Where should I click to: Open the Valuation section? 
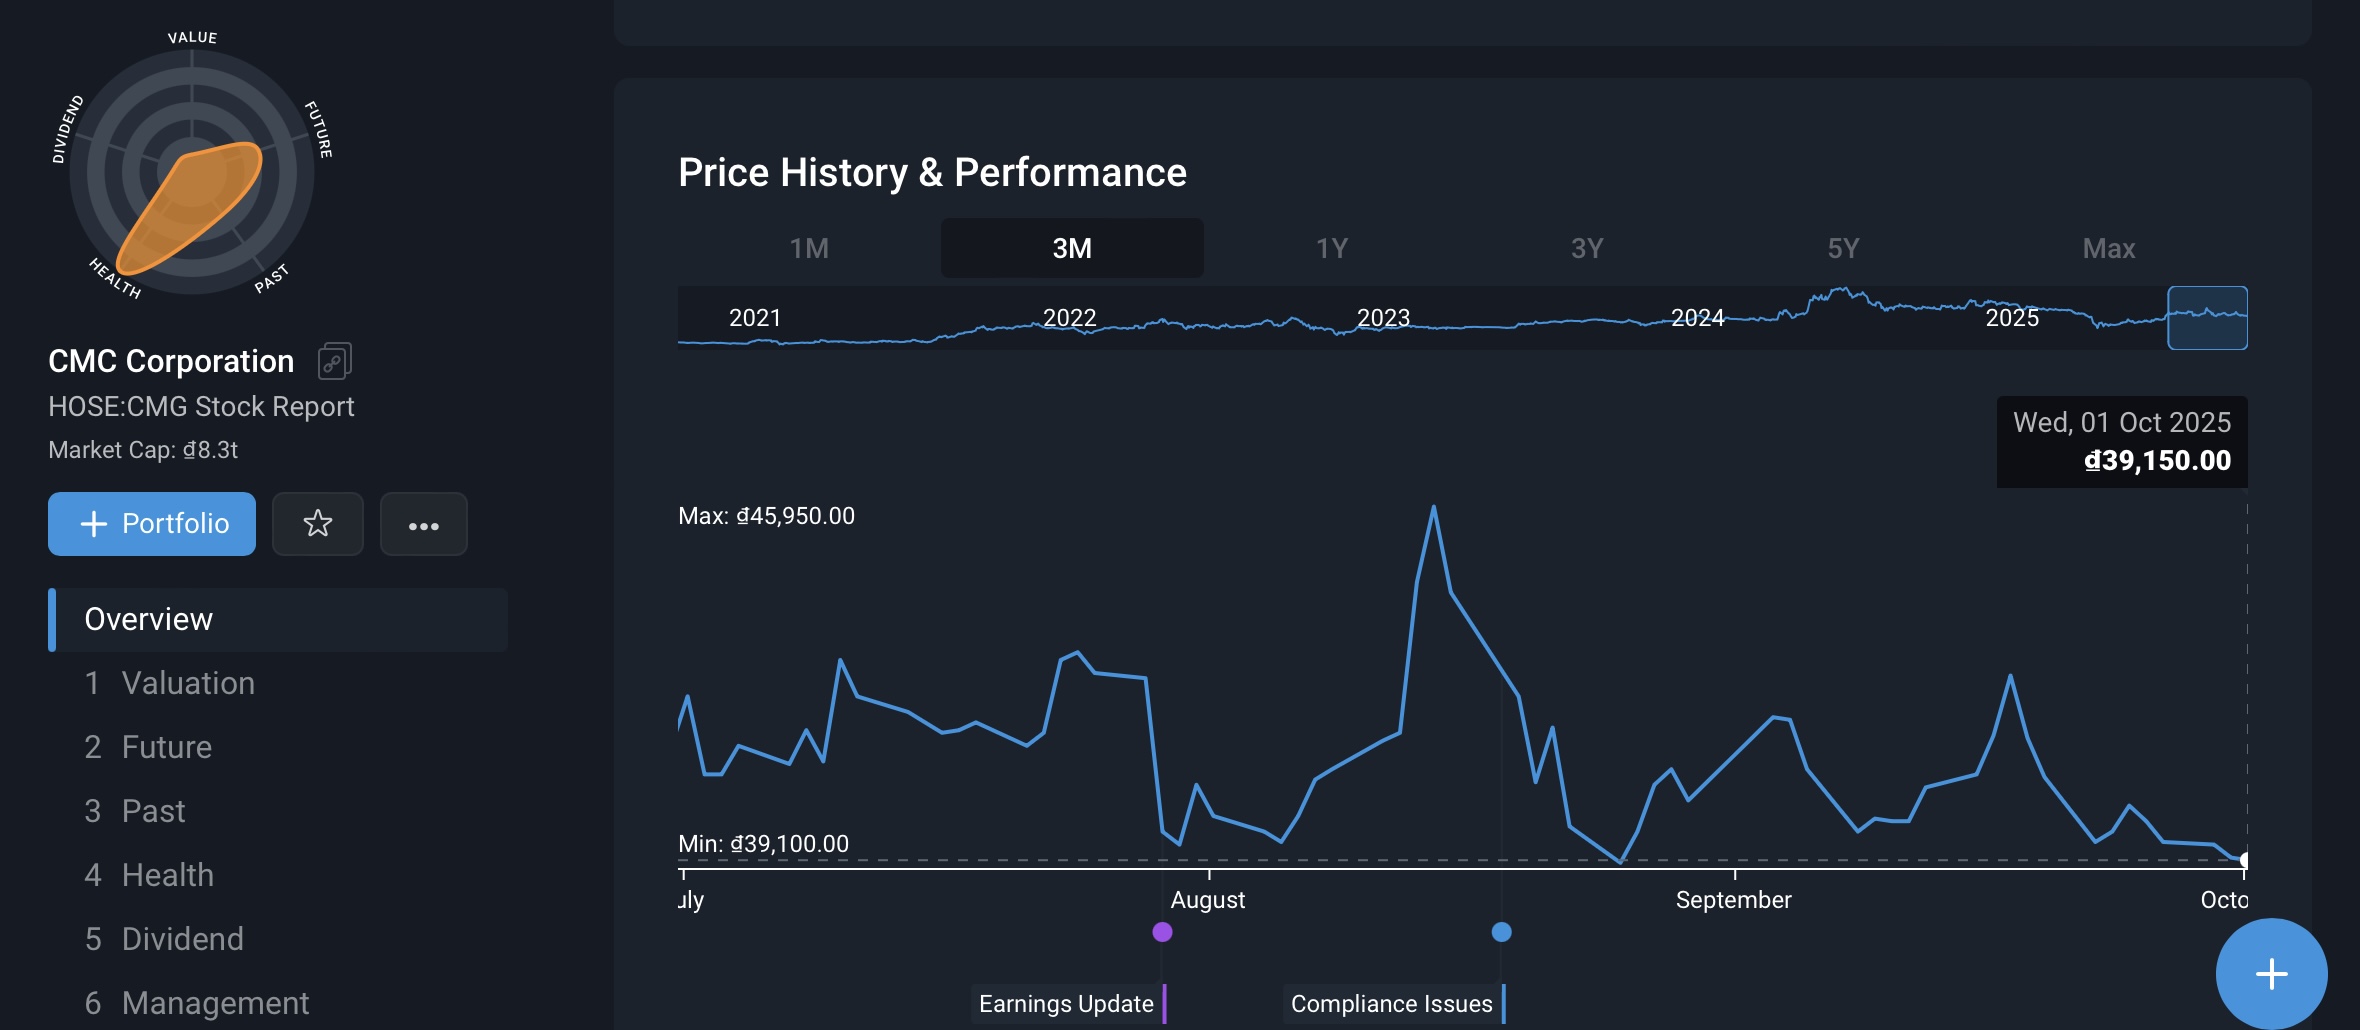coord(188,683)
